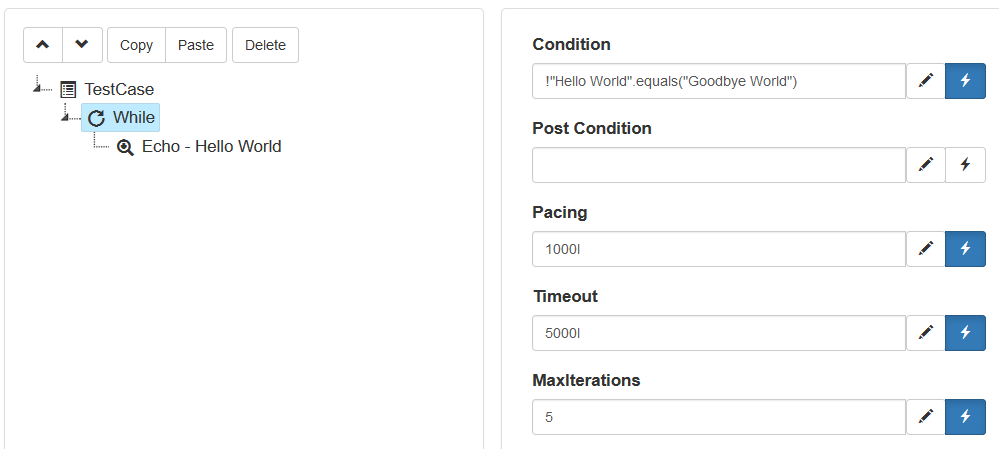
Task: Toggle the Timeout lightning expression button
Action: click(x=965, y=333)
